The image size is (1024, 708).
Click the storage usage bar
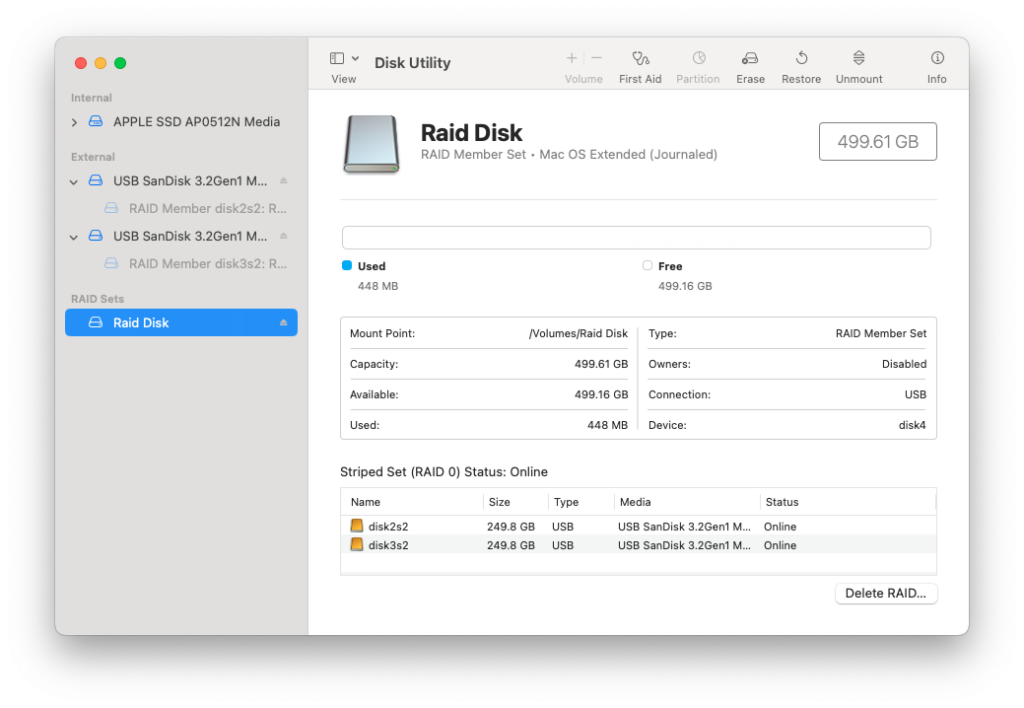636,237
